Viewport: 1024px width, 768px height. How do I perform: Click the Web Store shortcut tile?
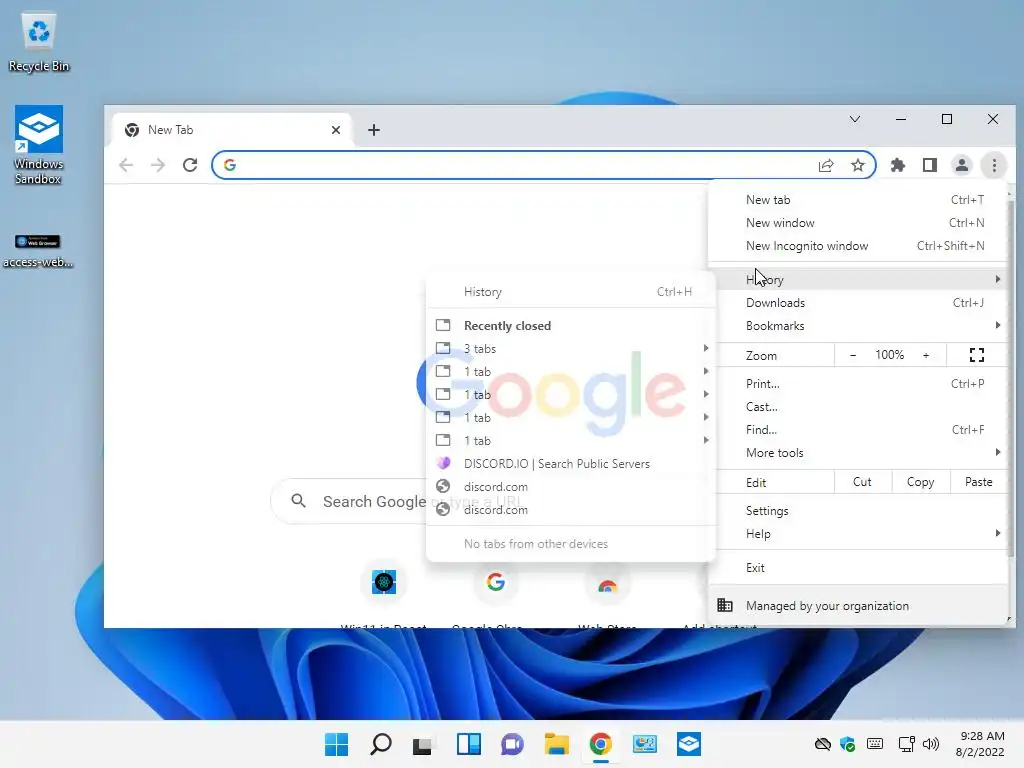607,582
